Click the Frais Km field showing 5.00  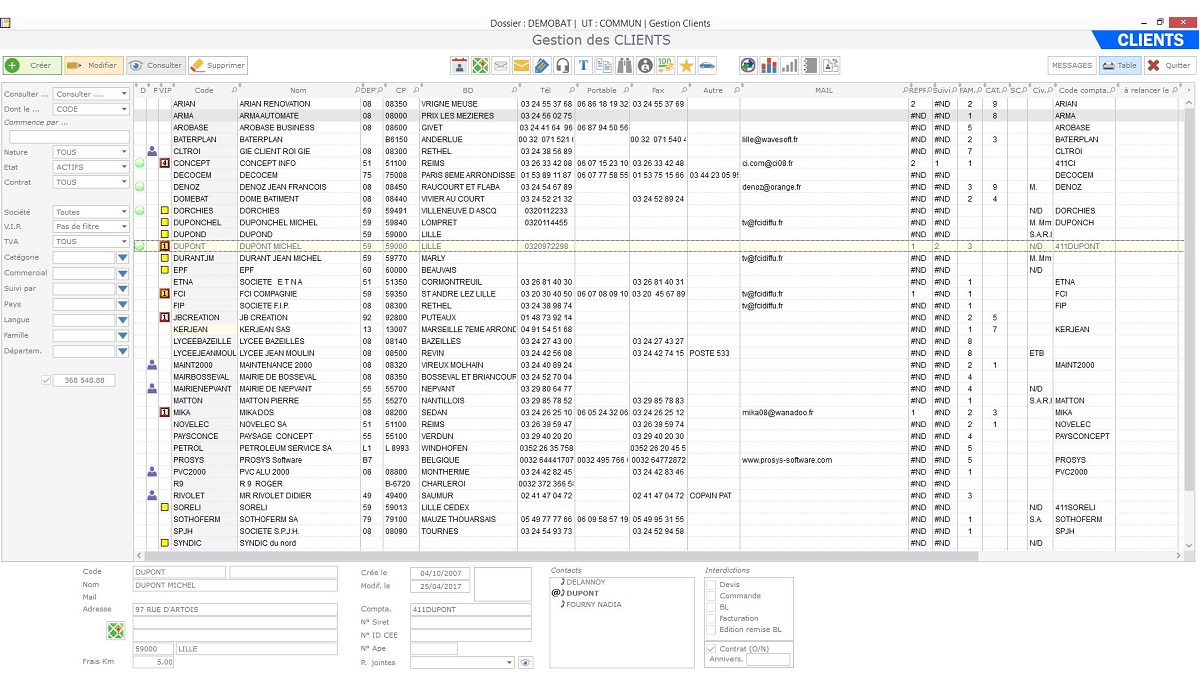155,661
